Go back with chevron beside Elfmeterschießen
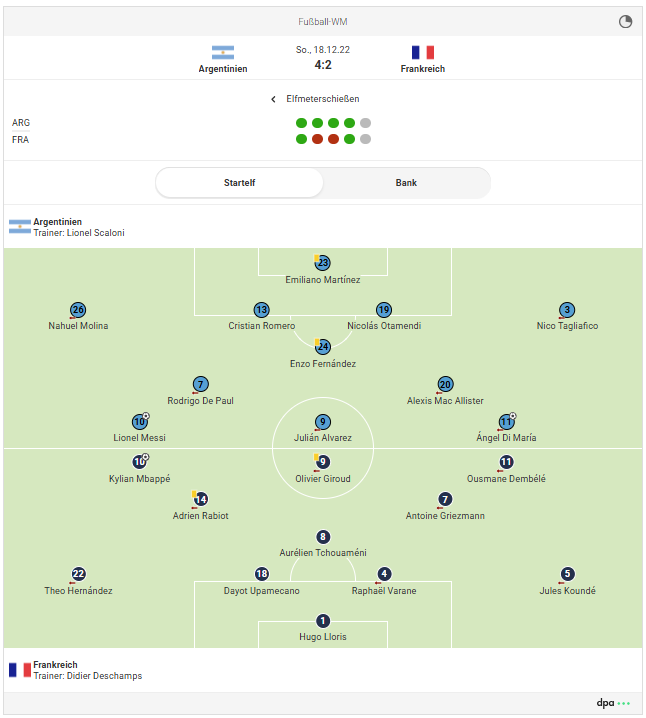The height and width of the screenshot is (718, 646). click(273, 99)
